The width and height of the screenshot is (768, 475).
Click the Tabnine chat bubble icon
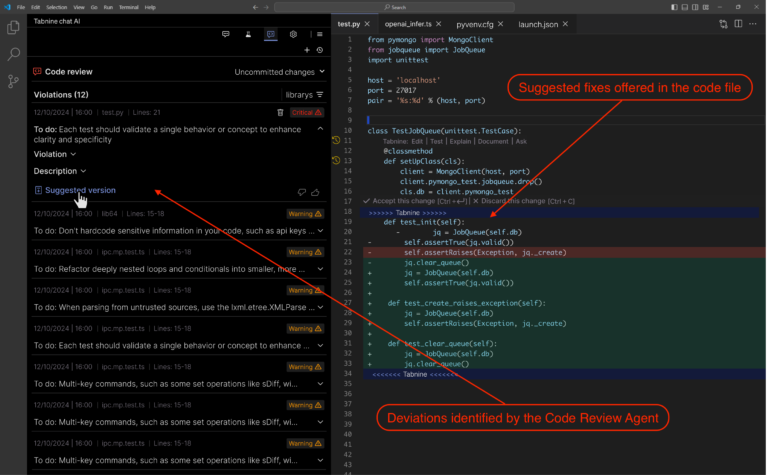(226, 34)
